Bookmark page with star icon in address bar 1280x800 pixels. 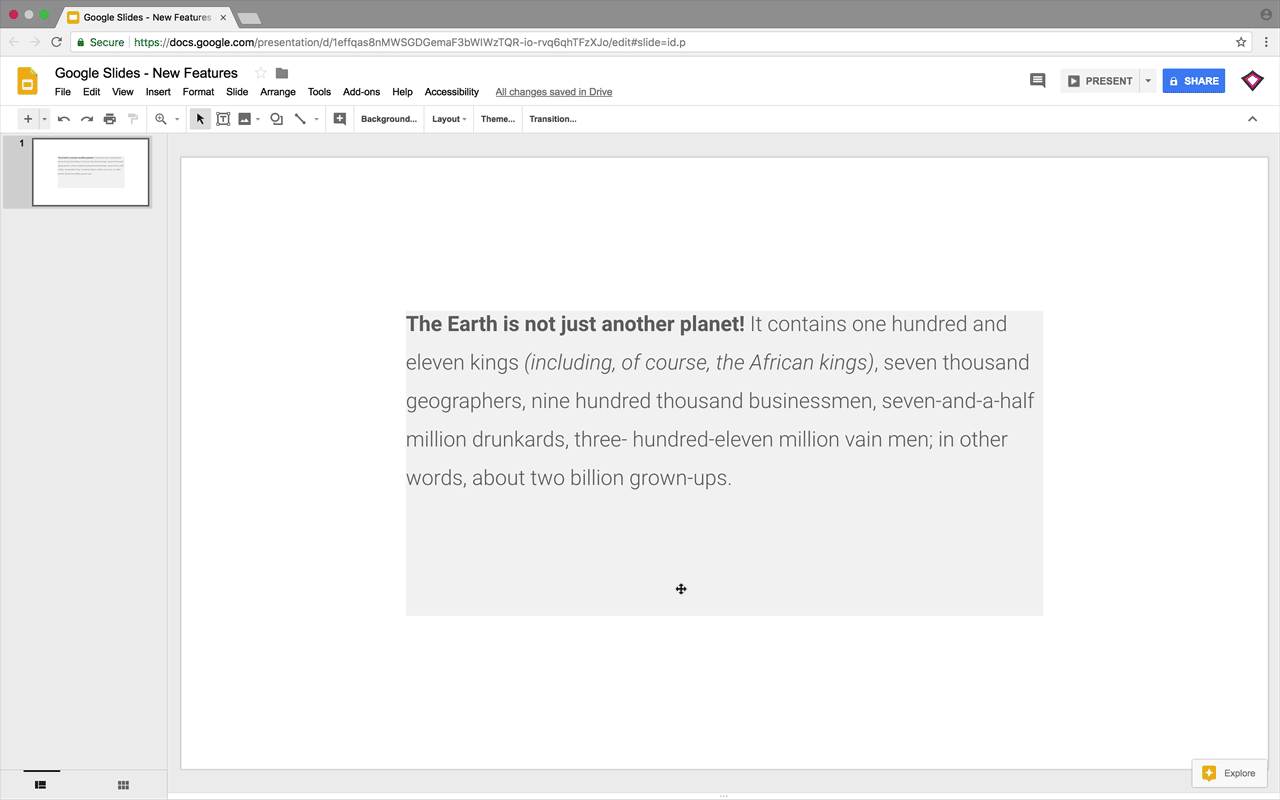tap(1241, 42)
